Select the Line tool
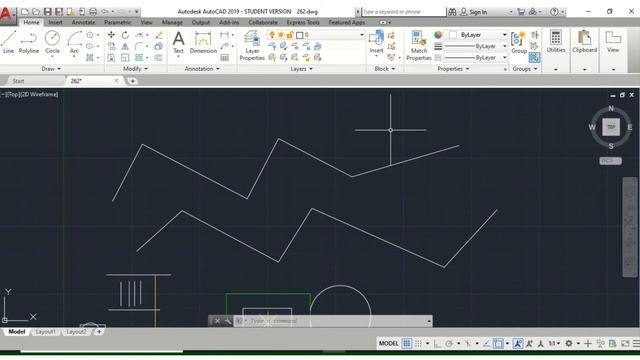The image size is (640, 360). coord(8,42)
